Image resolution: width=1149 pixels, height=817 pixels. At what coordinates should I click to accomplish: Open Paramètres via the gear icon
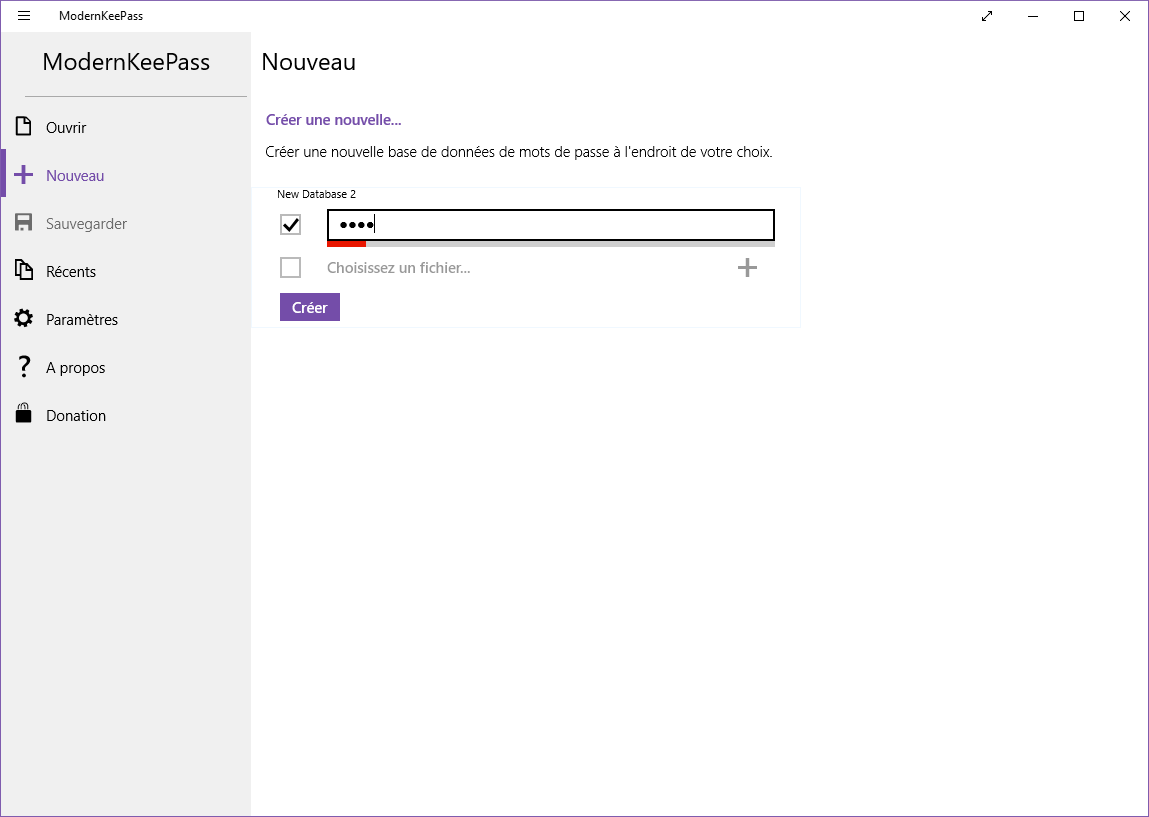(x=24, y=319)
